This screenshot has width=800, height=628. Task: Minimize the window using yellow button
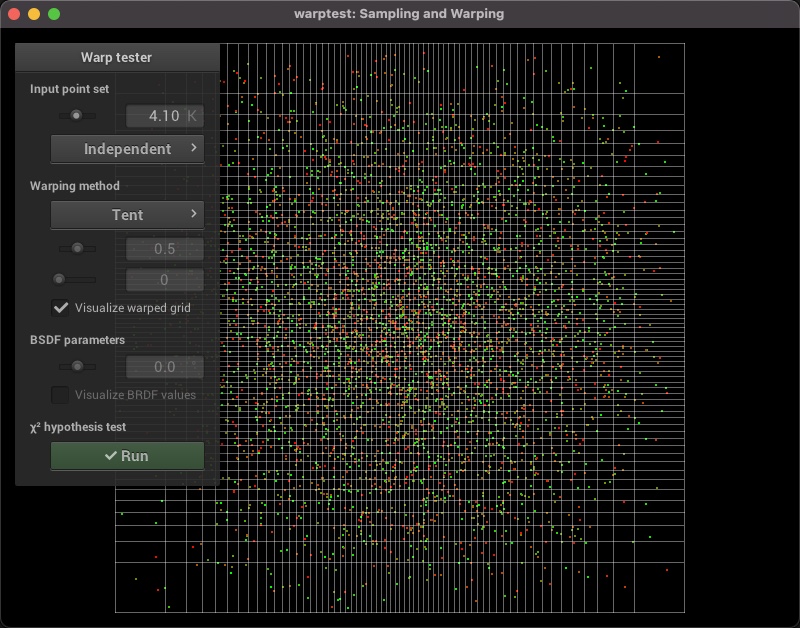tap(34, 14)
